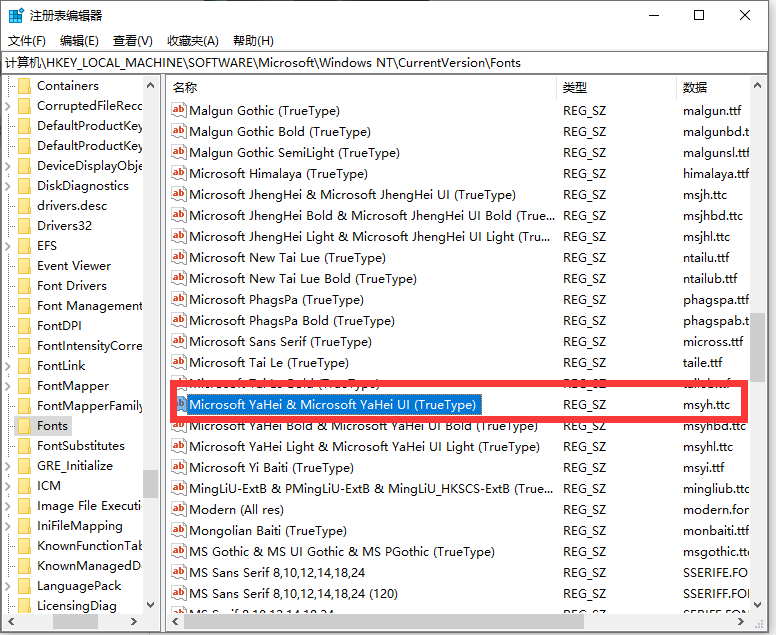
Task: Click the folder icon of DiskDiagnostics
Action: (x=24, y=186)
